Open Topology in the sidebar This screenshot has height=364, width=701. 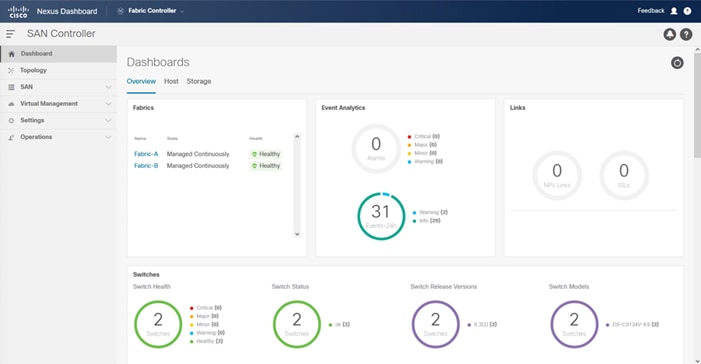point(58,70)
